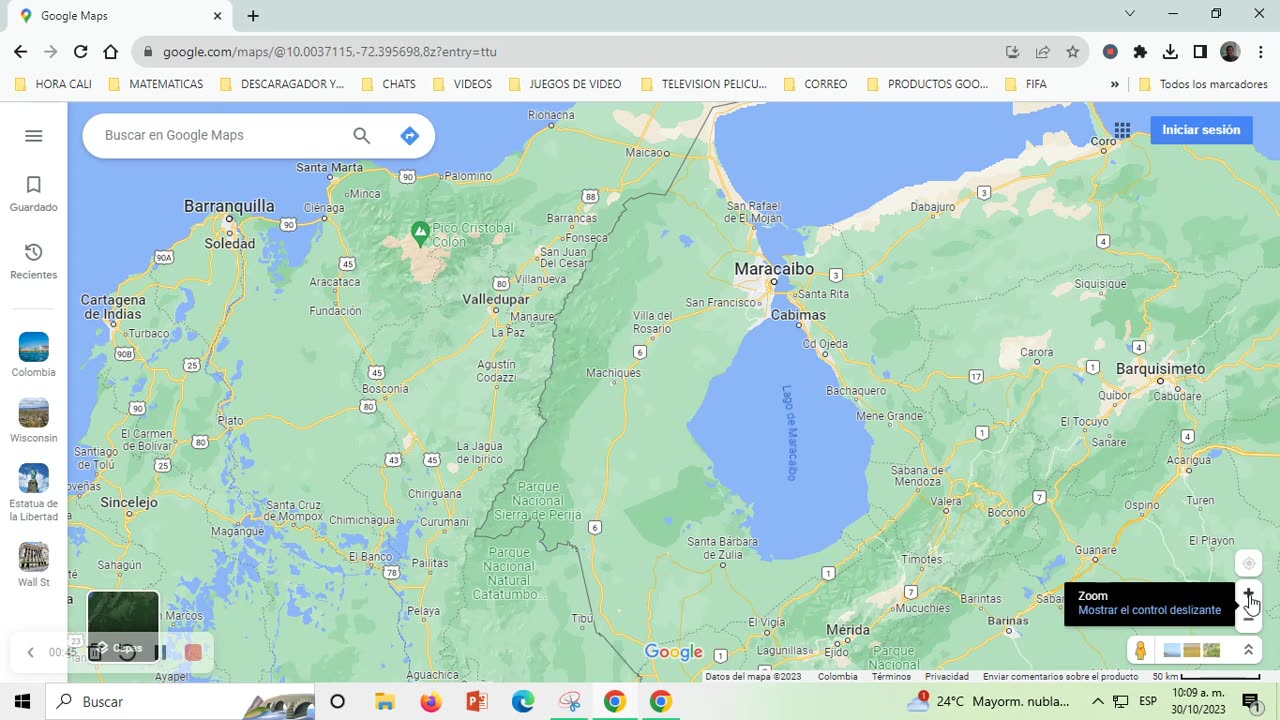
Task: Open recent place Estatua de la Libertad
Action: pos(34,493)
